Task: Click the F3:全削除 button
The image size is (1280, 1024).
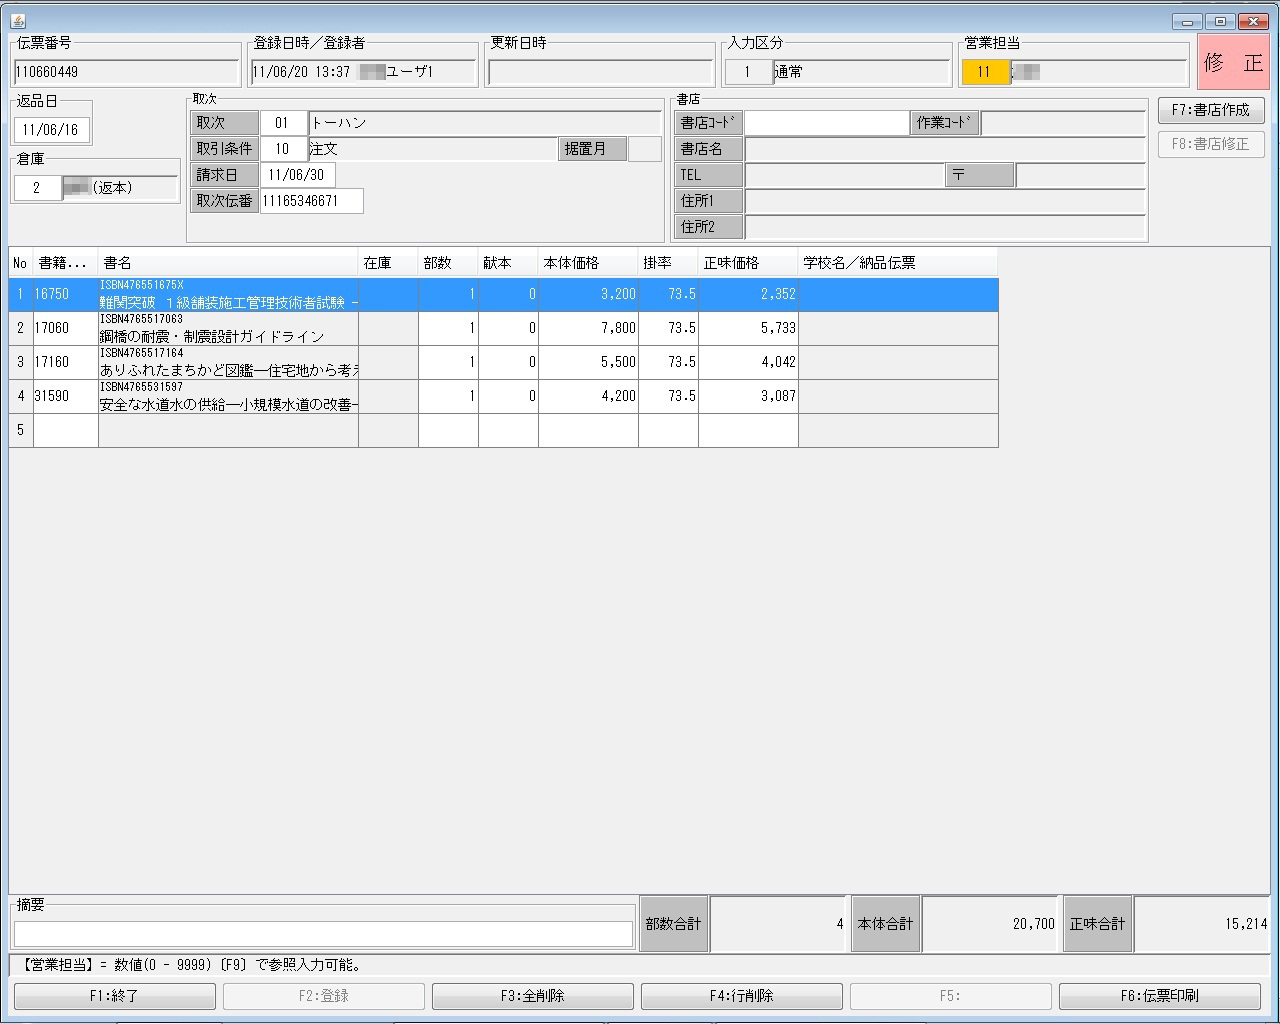Action: pos(532,996)
